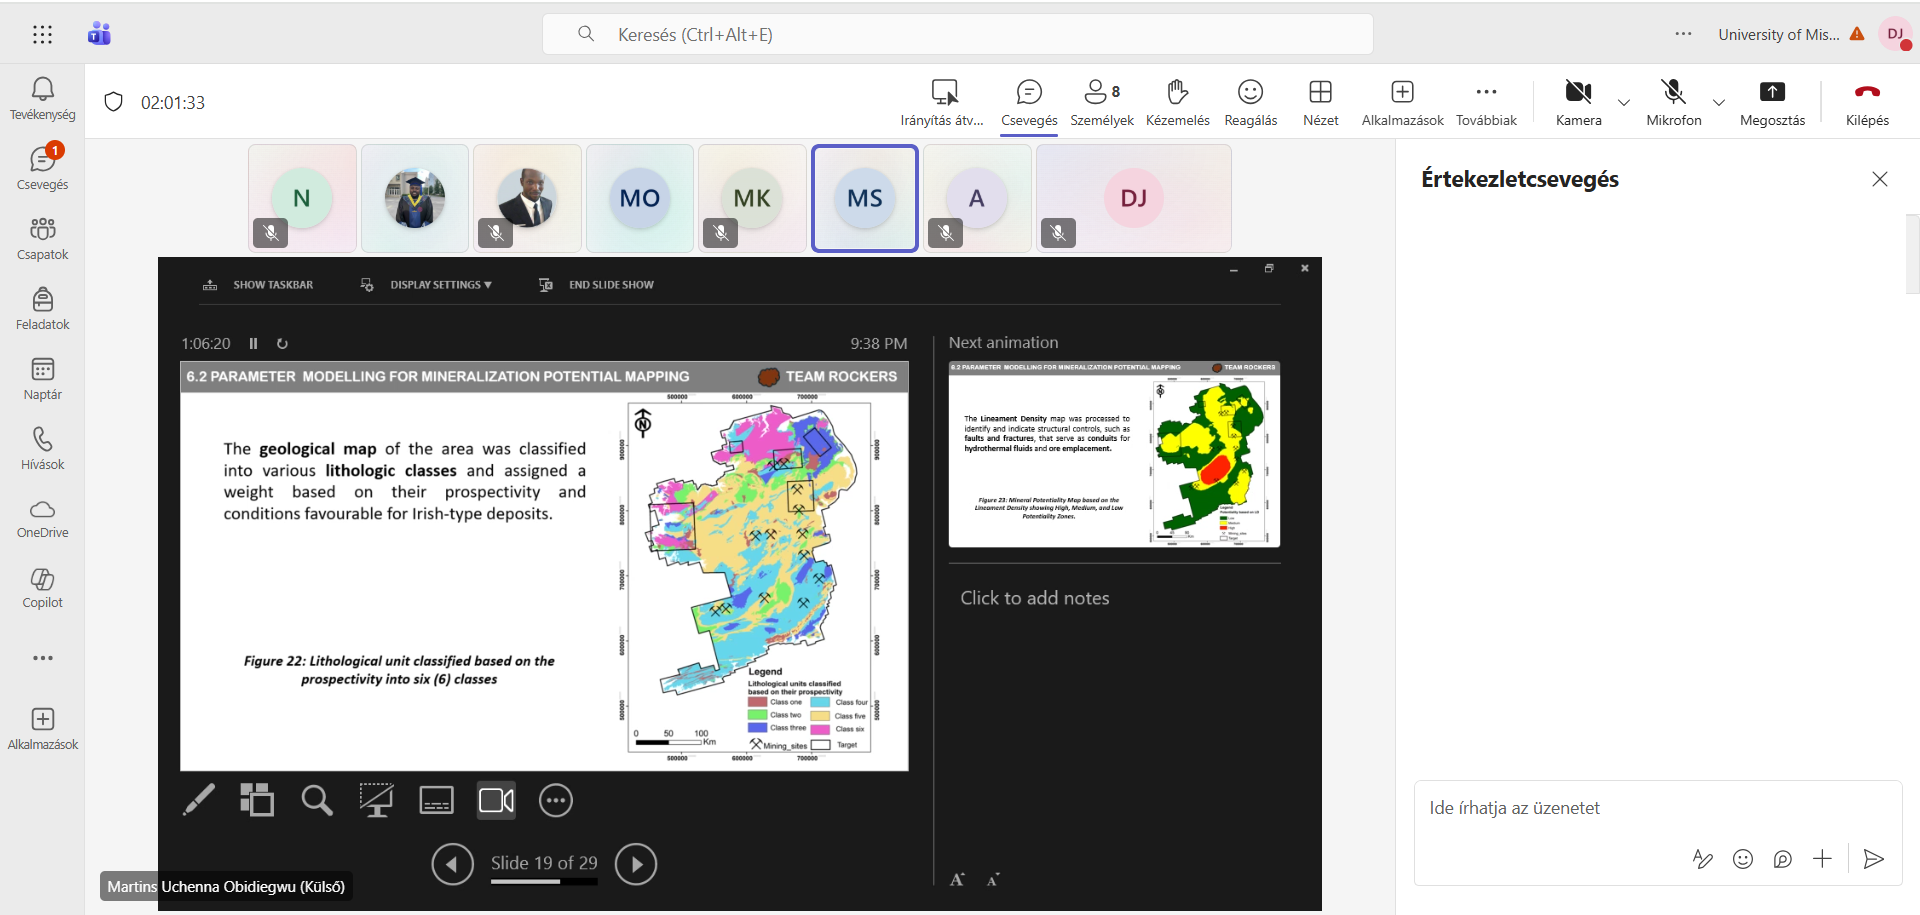Viewport: 1920px width, 915px height.
Task: Click the chat panel vertical scrollbar
Action: [x=1912, y=254]
